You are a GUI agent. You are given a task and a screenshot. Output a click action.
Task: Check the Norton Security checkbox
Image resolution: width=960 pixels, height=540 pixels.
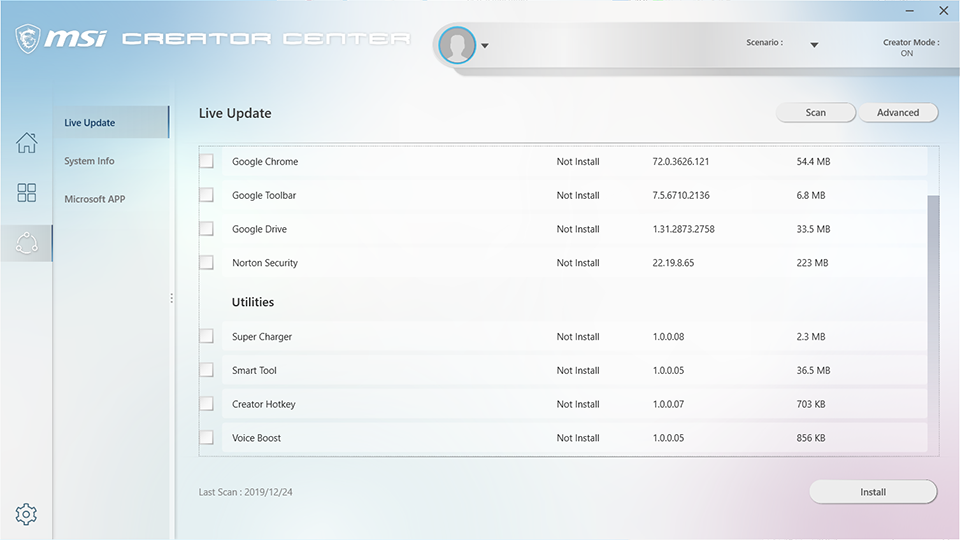pyautogui.click(x=206, y=262)
